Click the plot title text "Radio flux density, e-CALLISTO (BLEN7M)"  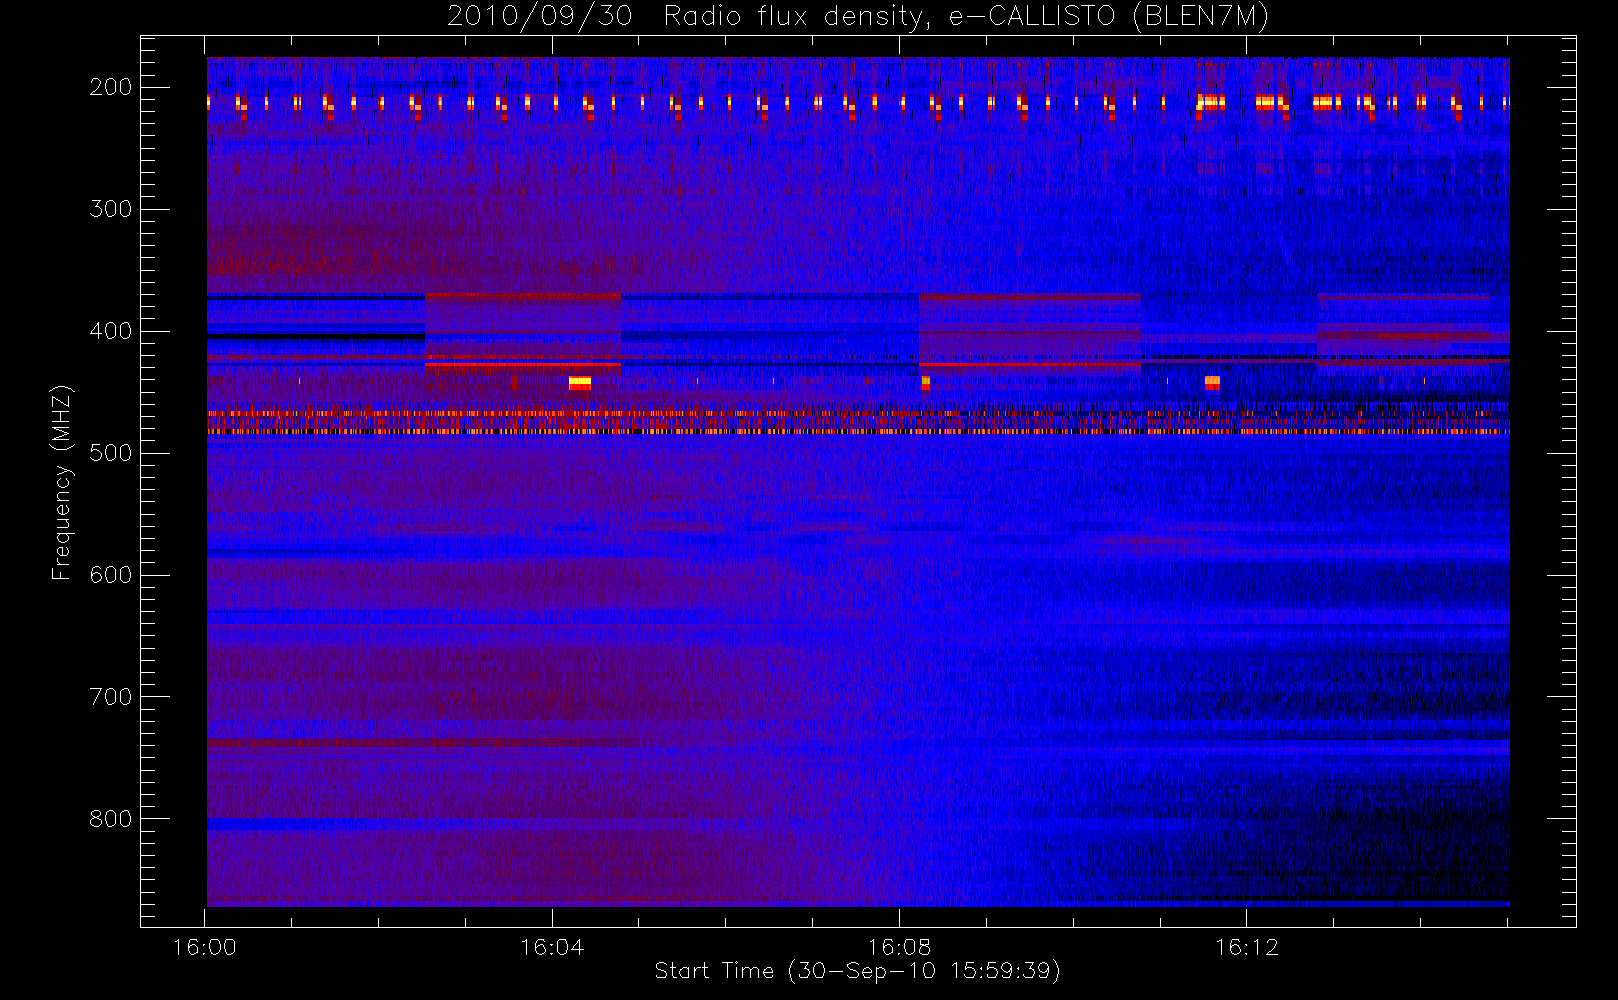pyautogui.click(x=966, y=17)
